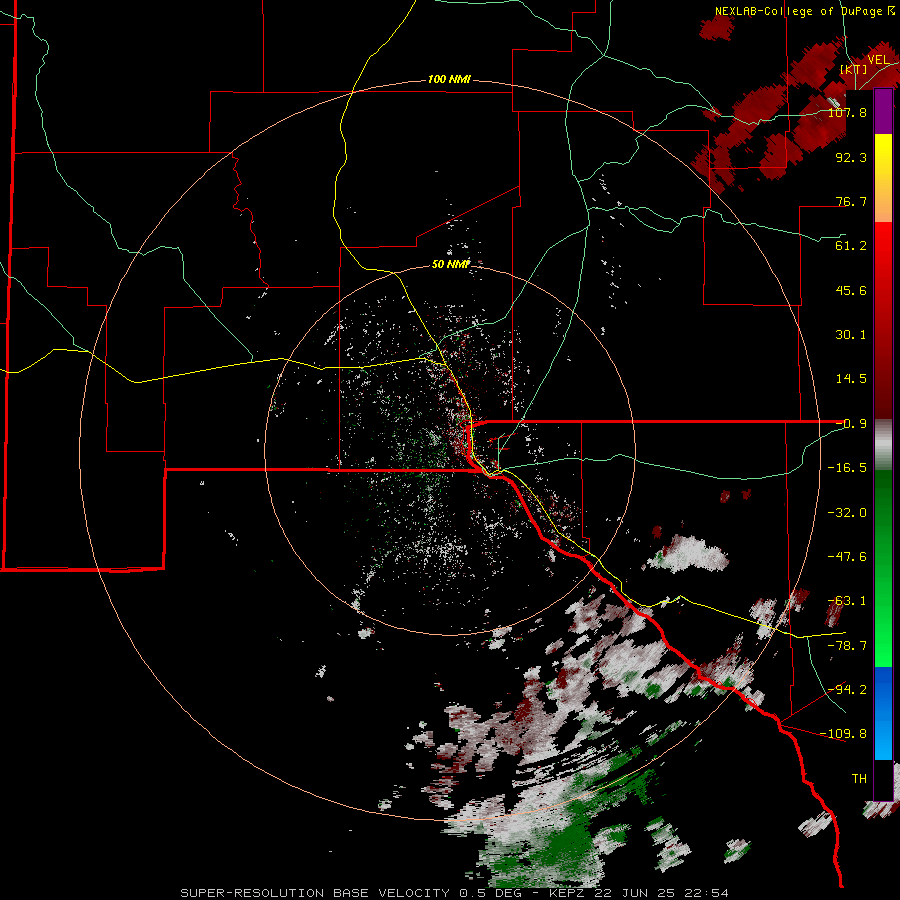900x900 pixels.
Task: Click the 61.2 velocity scale value
Action: click(851, 246)
